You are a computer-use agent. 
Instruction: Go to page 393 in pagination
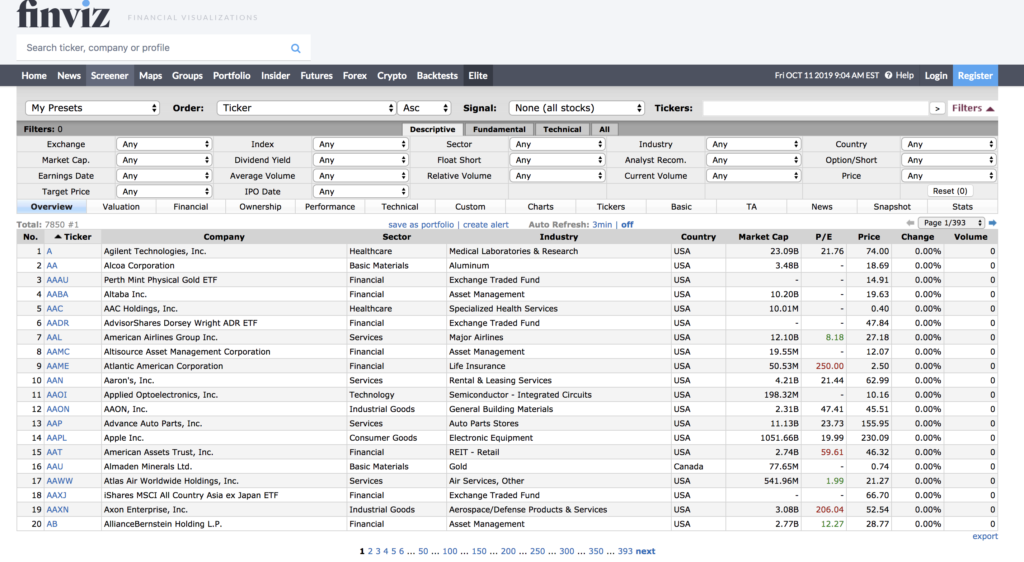tap(625, 552)
